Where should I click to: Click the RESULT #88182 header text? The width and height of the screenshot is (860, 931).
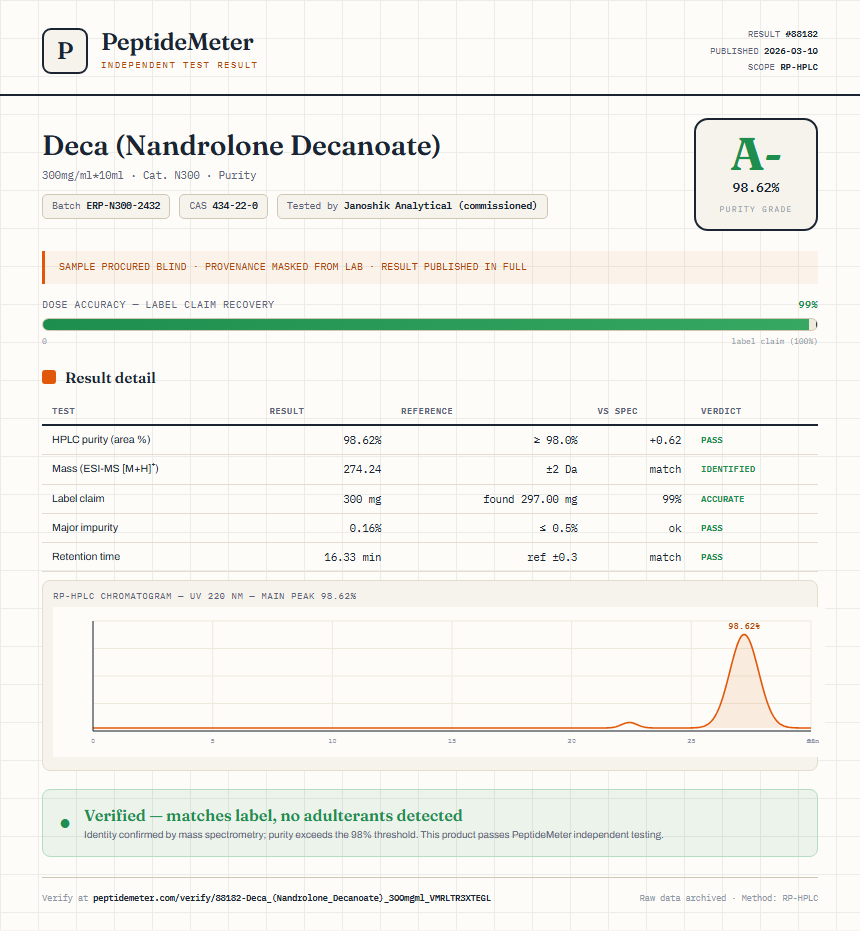pos(782,34)
